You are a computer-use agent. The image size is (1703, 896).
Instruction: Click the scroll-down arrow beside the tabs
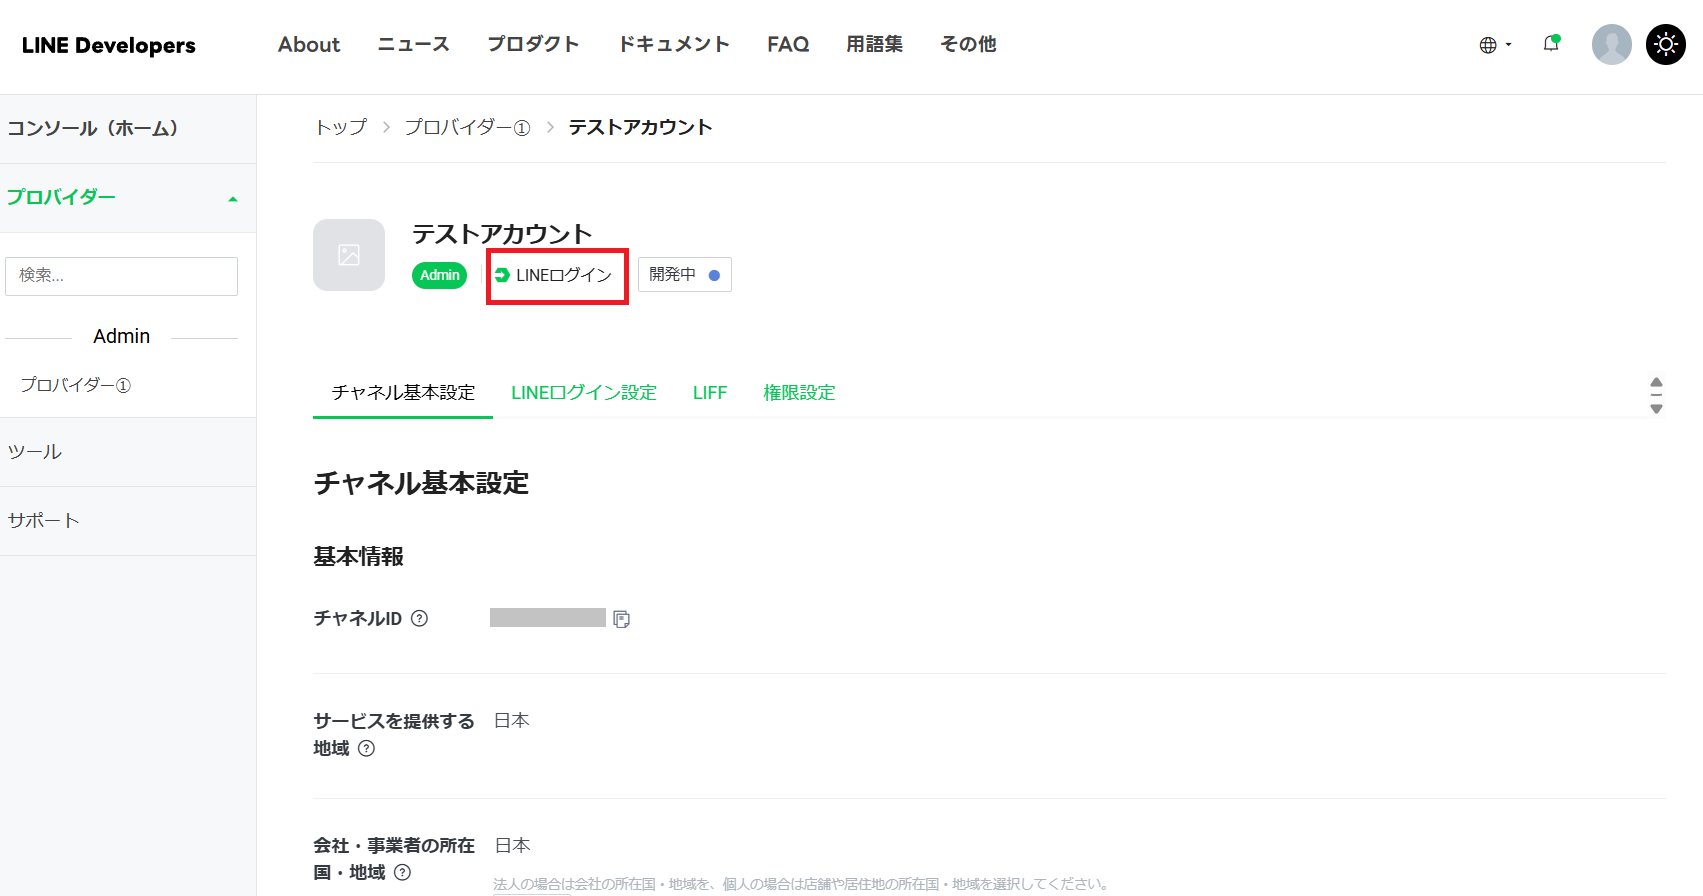1656,409
